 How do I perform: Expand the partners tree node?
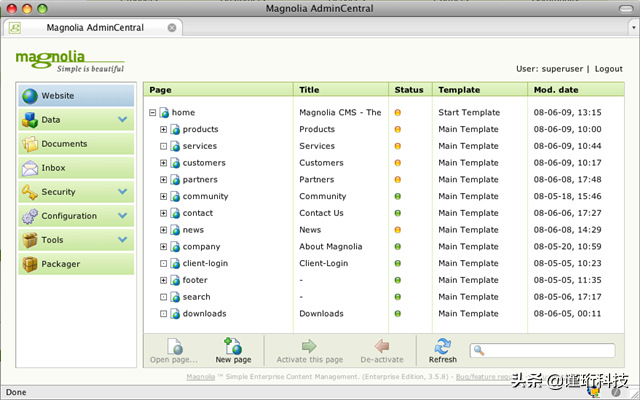163,180
